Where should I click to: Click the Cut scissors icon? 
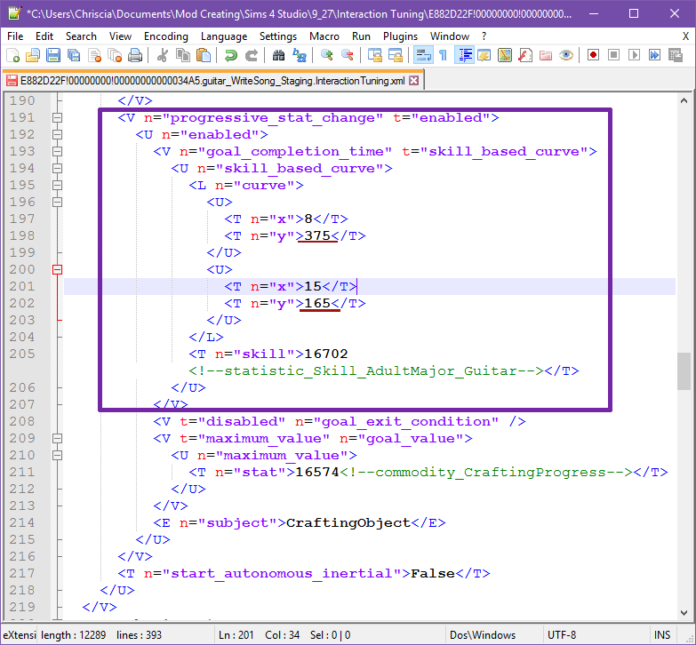162,56
